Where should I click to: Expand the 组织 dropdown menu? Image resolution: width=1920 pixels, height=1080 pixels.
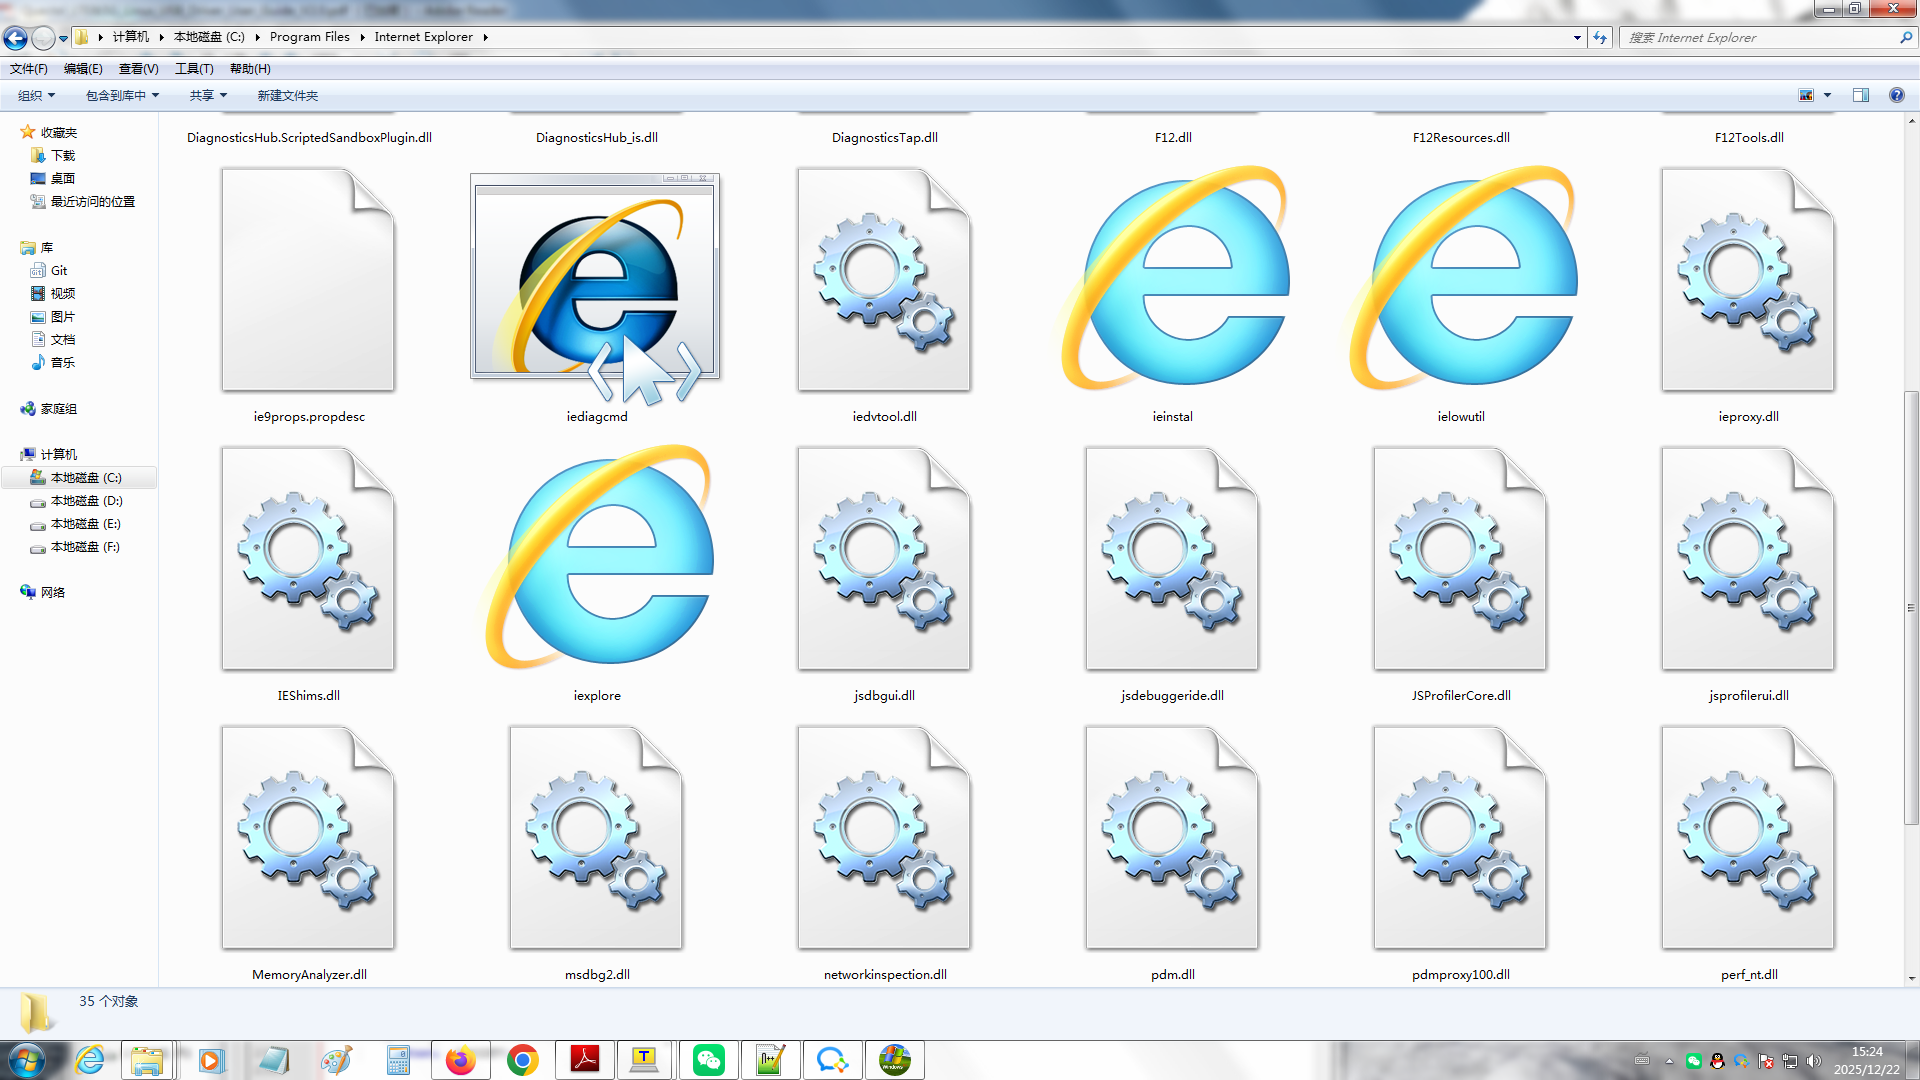37,95
